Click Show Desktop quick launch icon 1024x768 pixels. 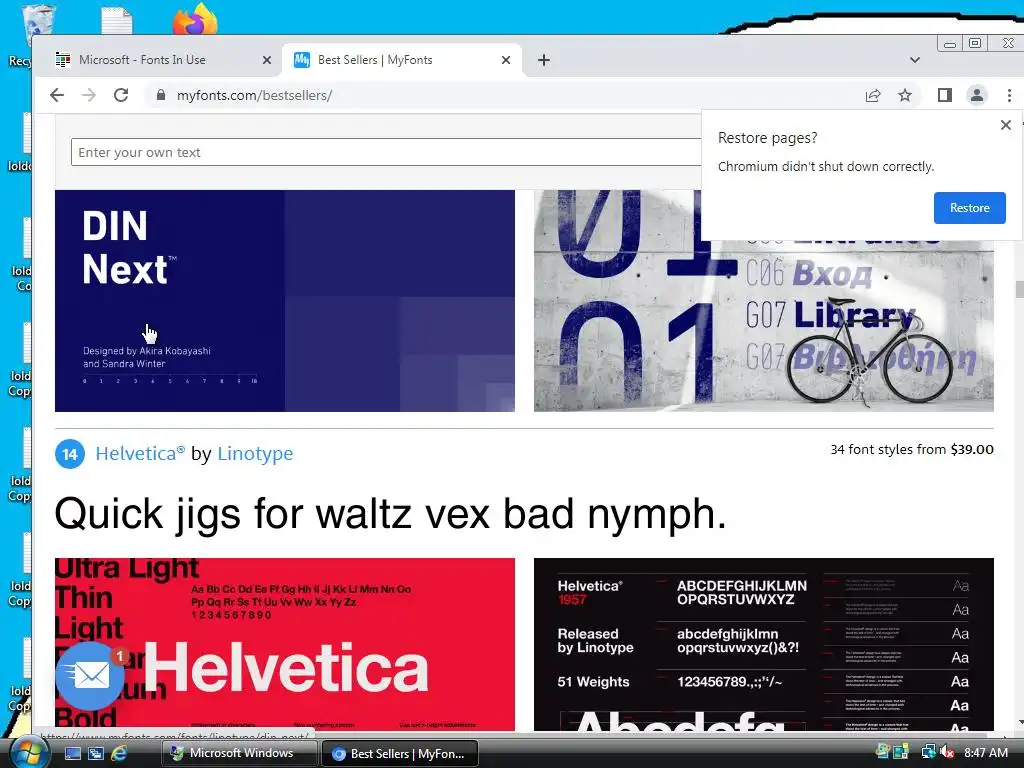pyautogui.click(x=72, y=753)
